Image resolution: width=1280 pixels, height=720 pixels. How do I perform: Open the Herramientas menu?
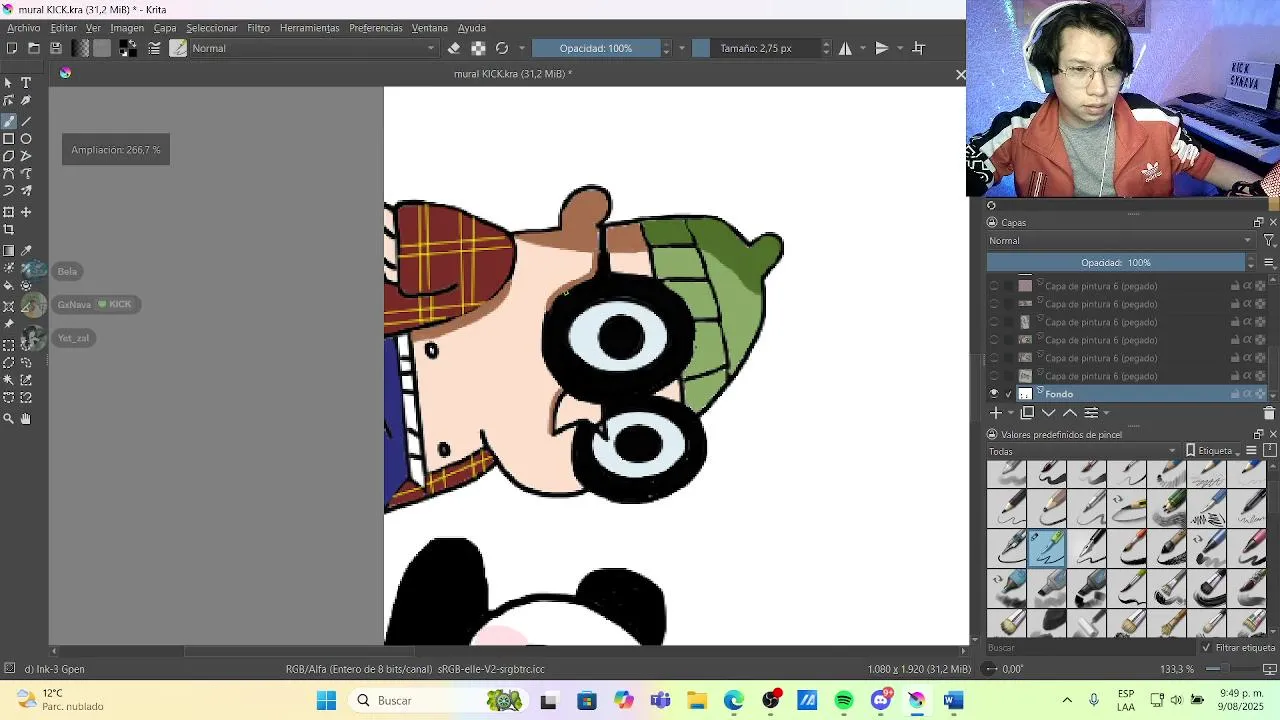coord(310,28)
